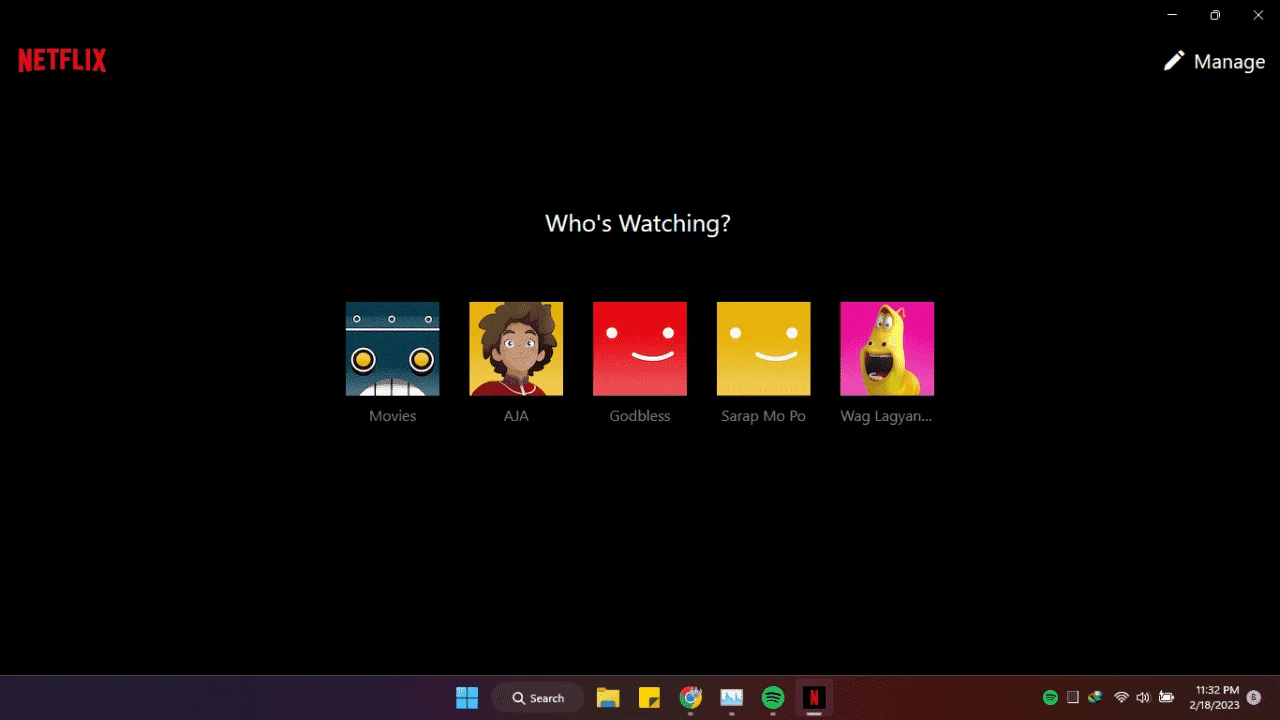The width and height of the screenshot is (1280, 720).
Task: Launch File Explorer from the taskbar
Action: click(608, 698)
